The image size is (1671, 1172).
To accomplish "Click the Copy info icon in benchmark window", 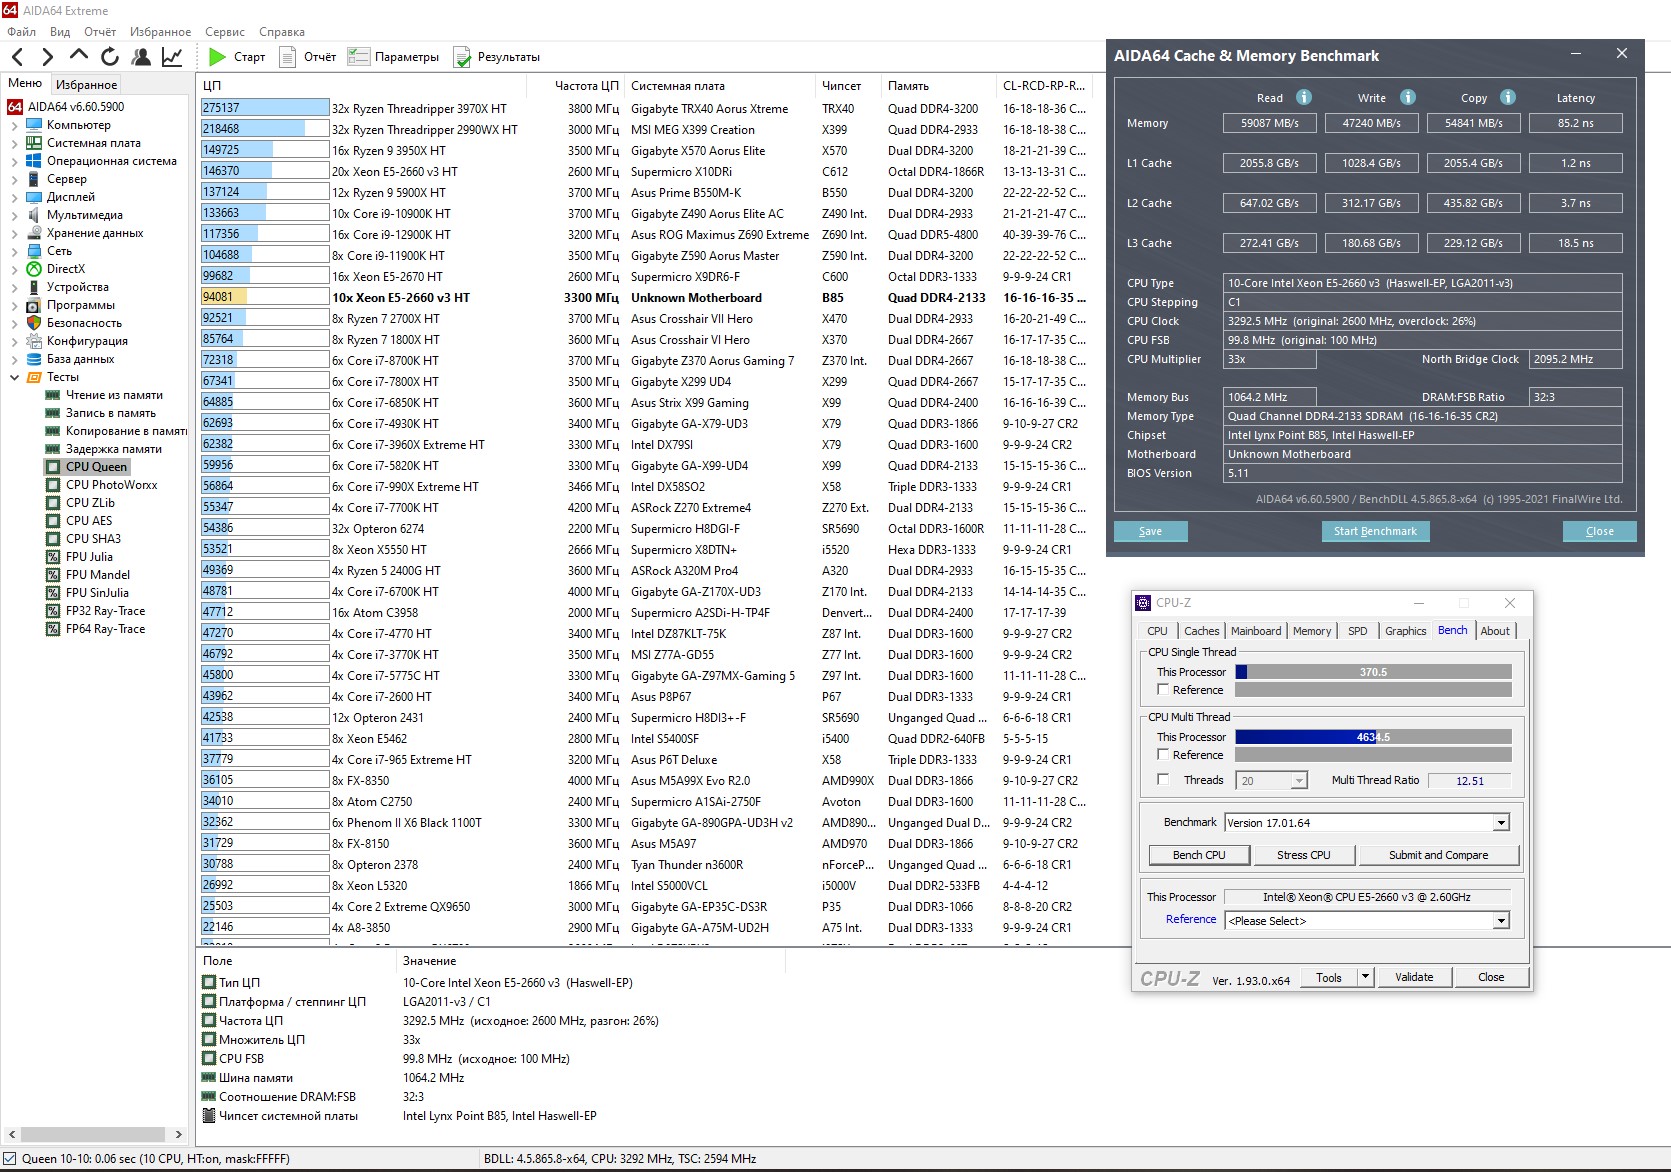I will 1508,97.
